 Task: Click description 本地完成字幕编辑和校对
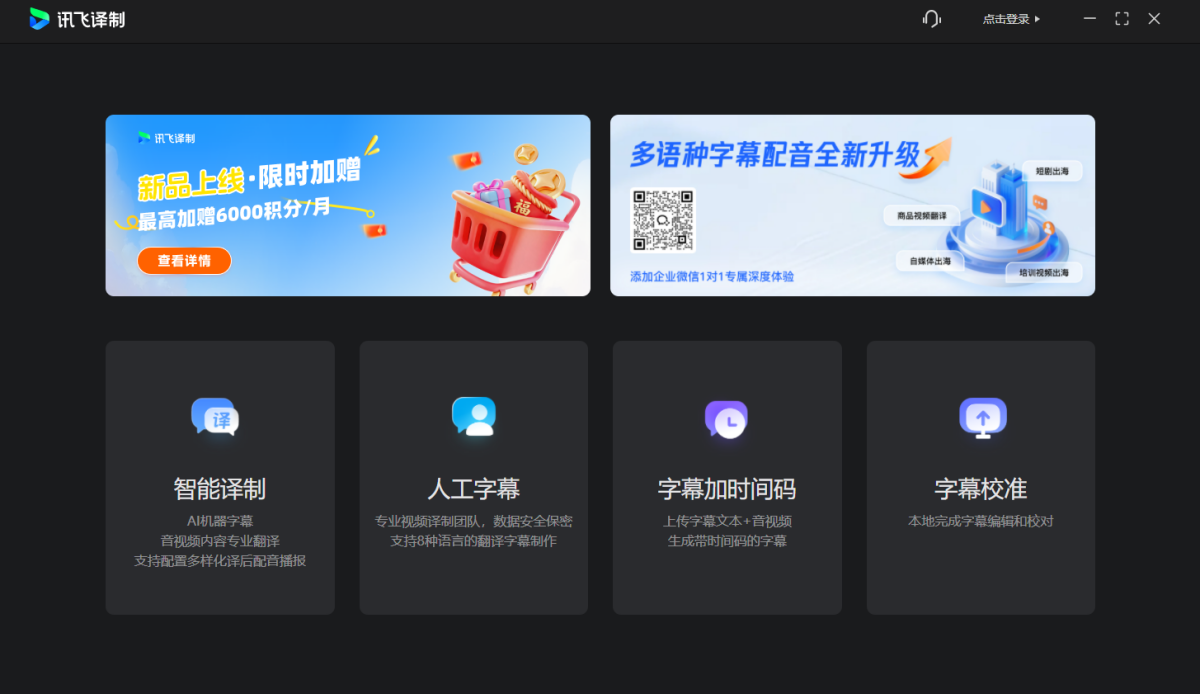pyautogui.click(x=981, y=521)
